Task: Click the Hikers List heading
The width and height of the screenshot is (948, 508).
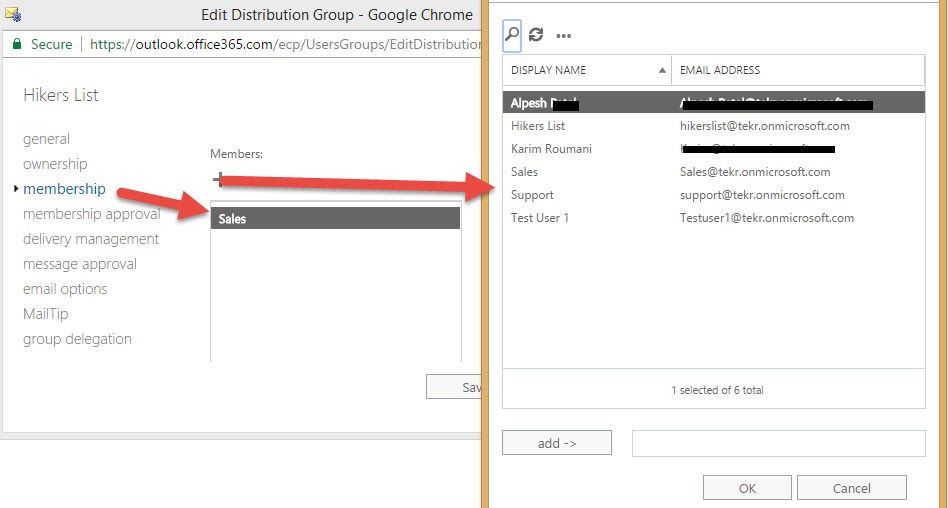Action: coord(60,95)
